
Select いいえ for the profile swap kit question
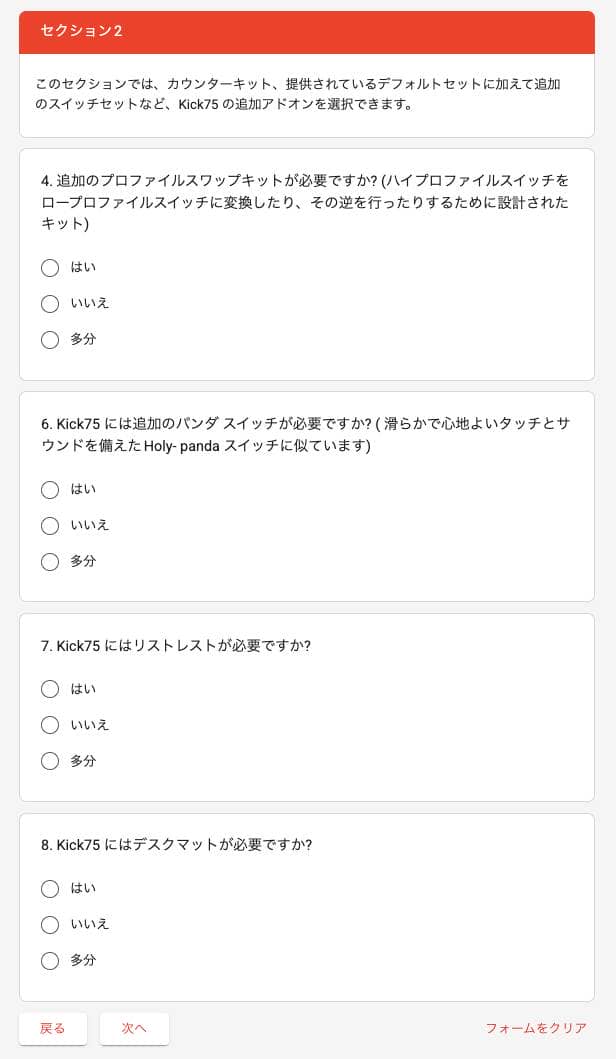[50, 303]
